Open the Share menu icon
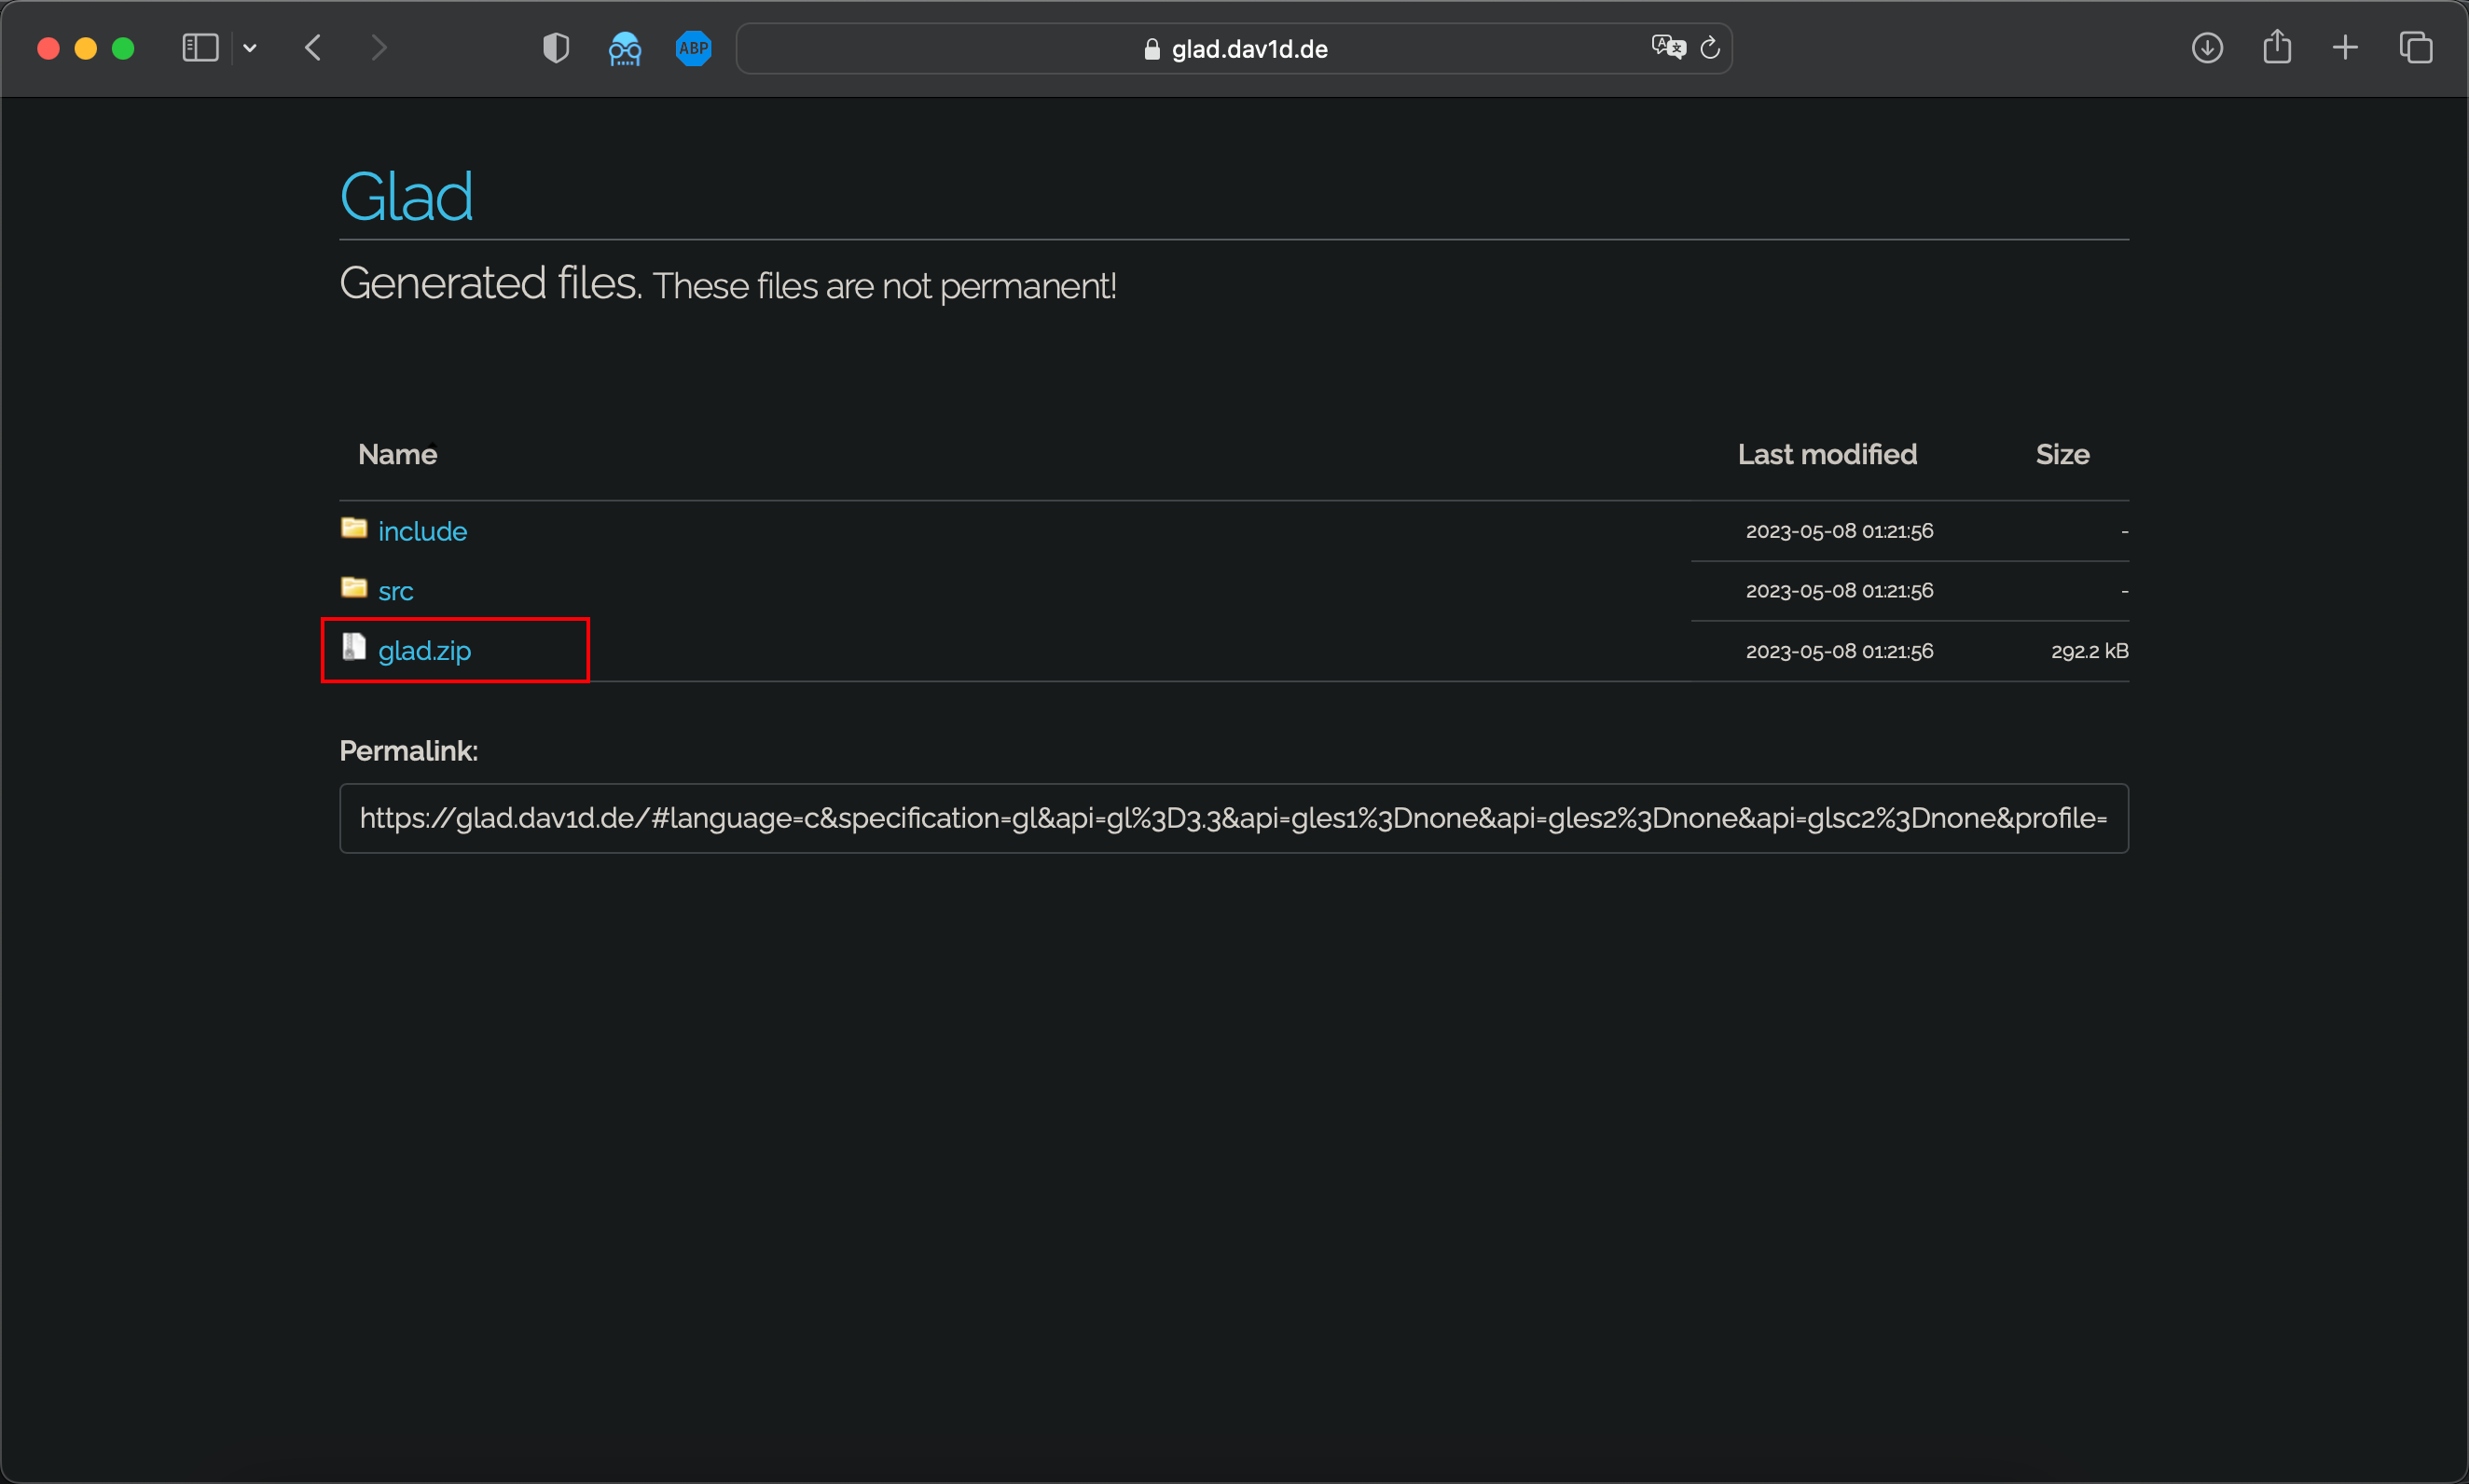Viewport: 2469px width, 1484px height. [x=2277, y=47]
